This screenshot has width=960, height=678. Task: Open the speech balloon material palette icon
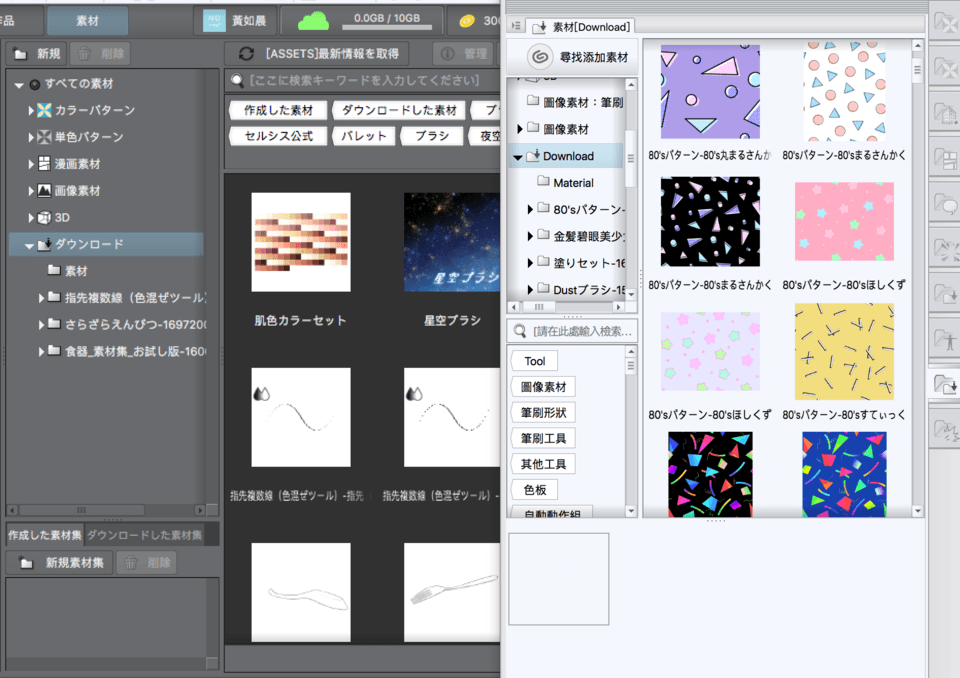pos(944,203)
